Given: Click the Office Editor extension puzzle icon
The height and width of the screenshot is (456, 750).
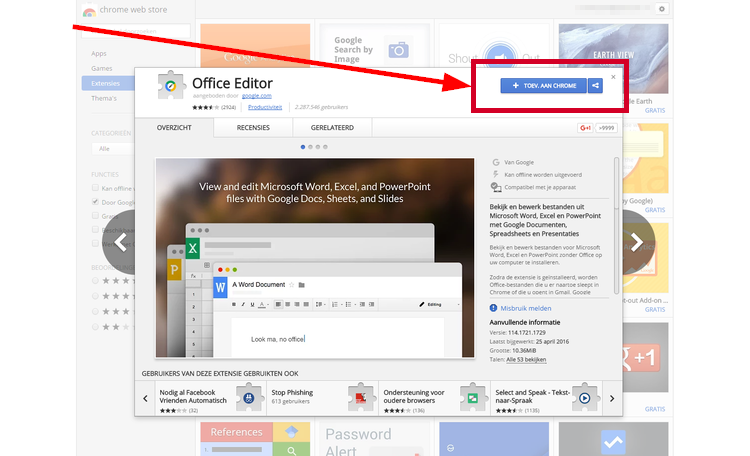Looking at the screenshot, I should (171, 85).
